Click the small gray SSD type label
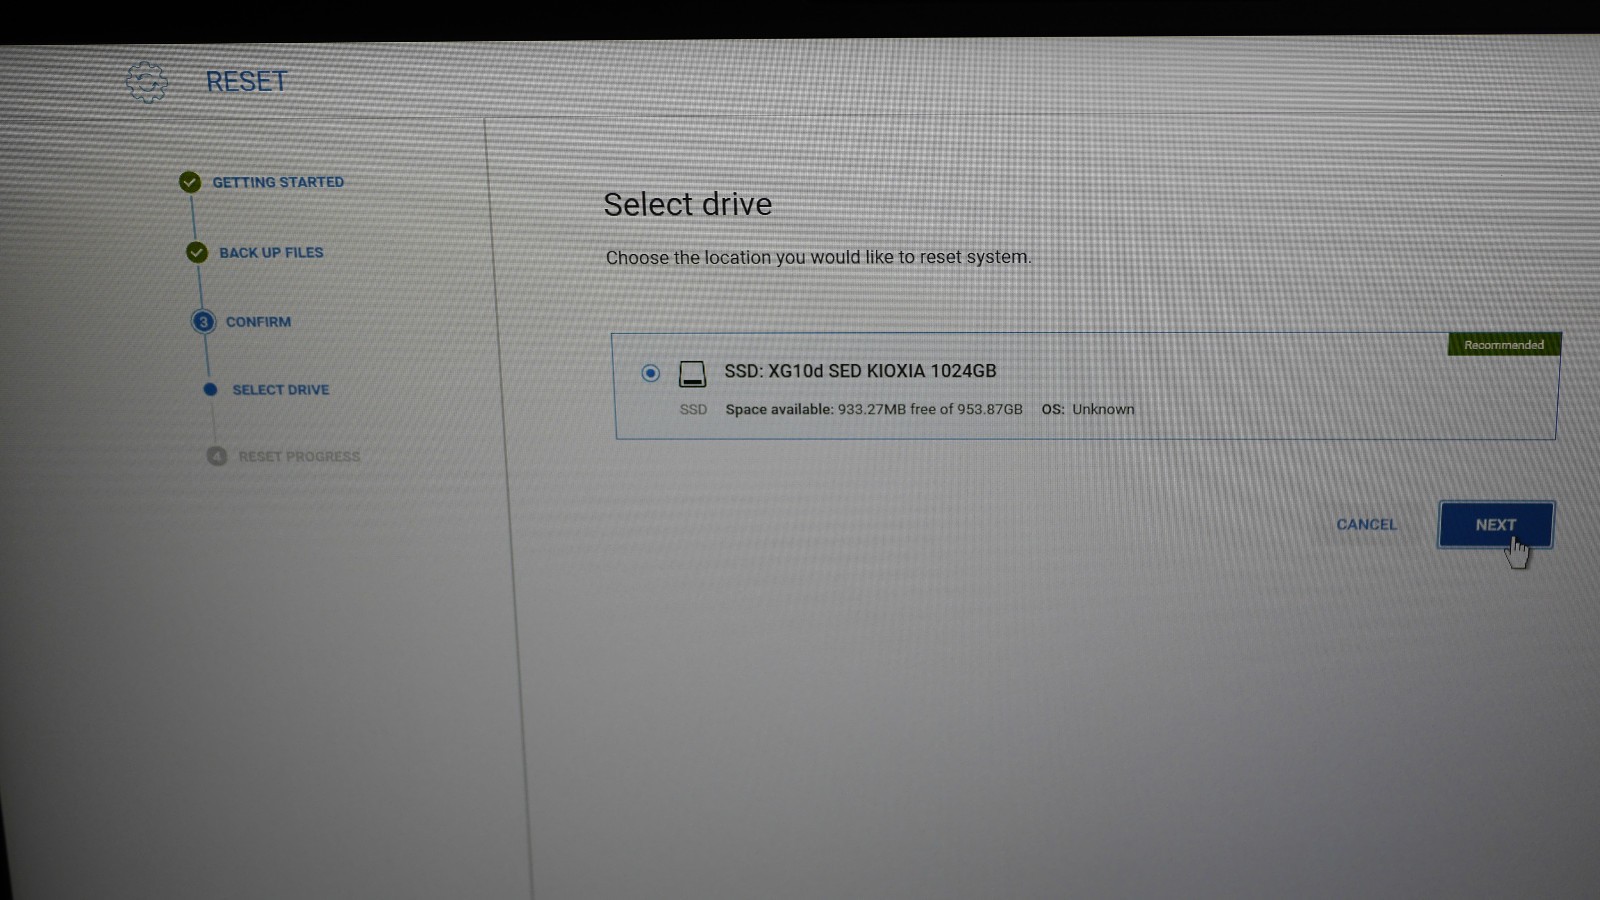This screenshot has width=1600, height=900. tap(693, 409)
